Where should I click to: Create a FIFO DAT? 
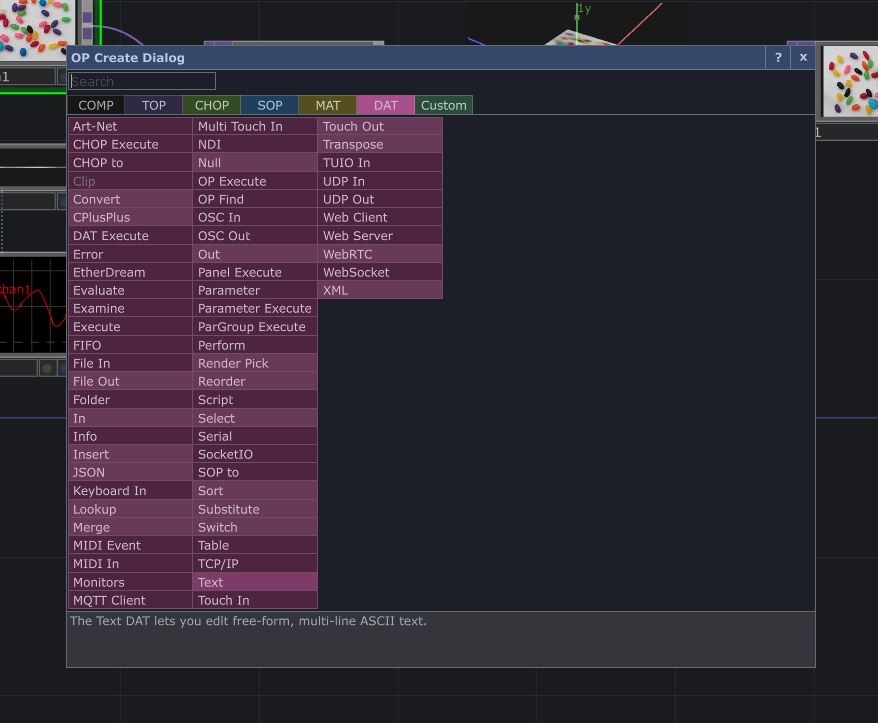point(130,346)
